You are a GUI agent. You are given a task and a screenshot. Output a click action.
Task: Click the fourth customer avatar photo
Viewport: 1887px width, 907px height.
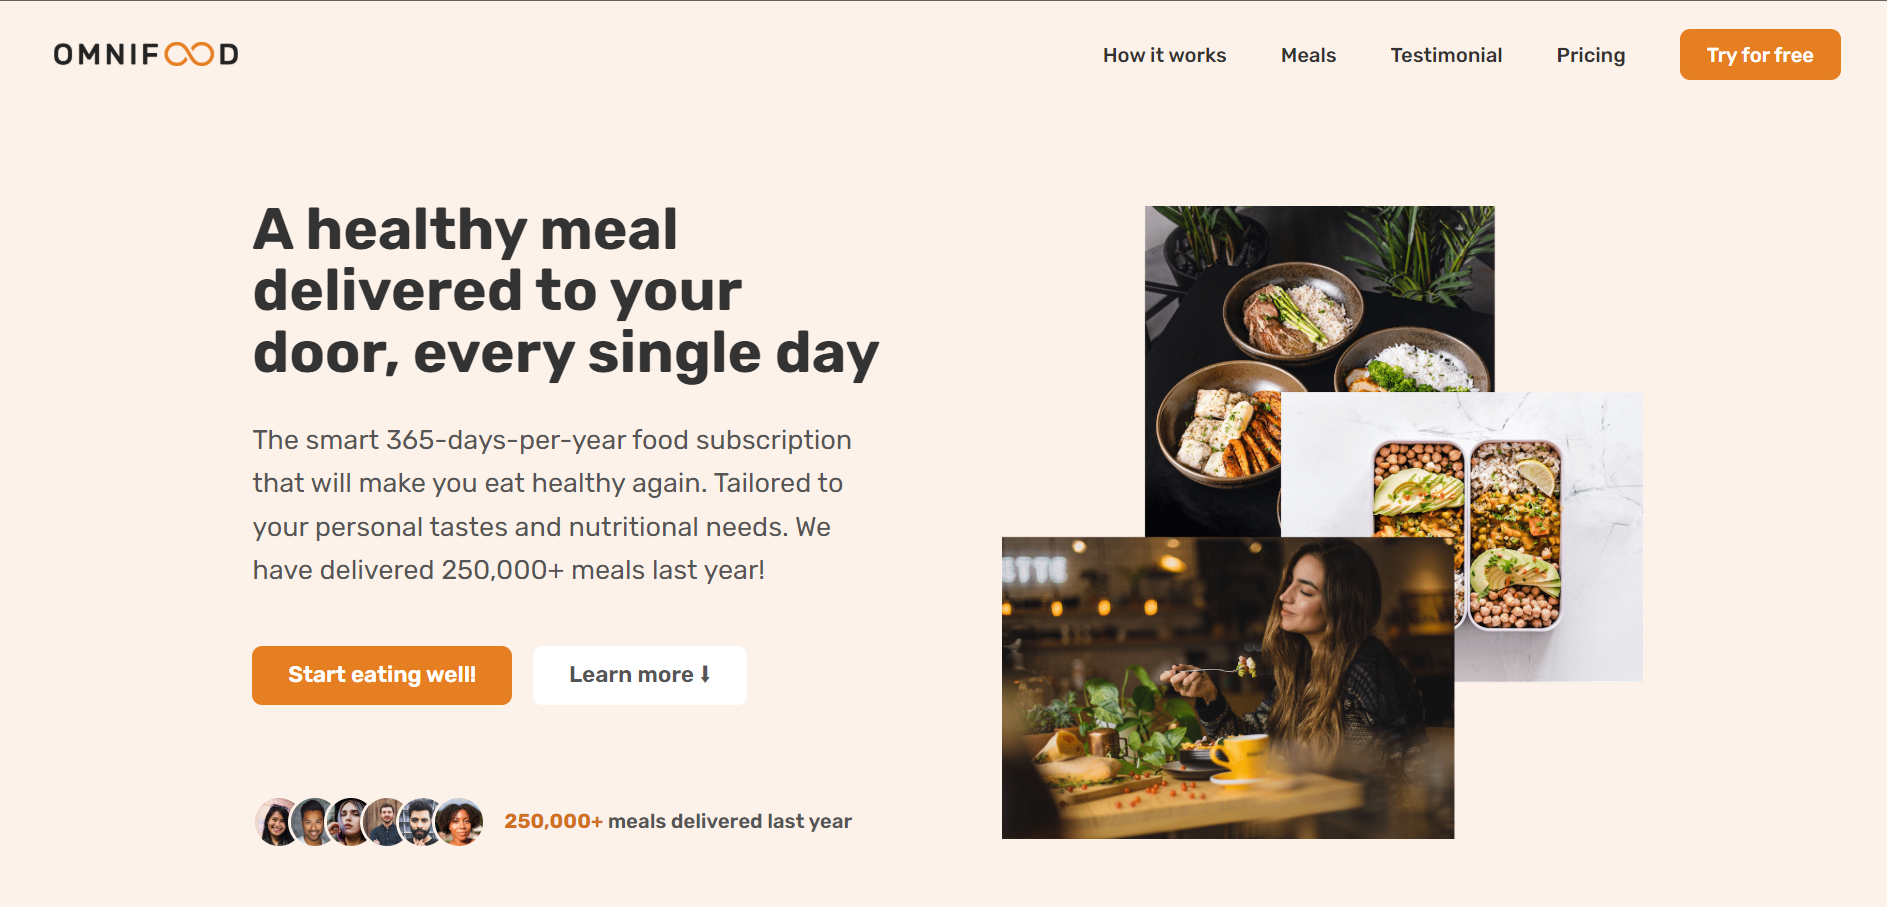click(x=385, y=822)
